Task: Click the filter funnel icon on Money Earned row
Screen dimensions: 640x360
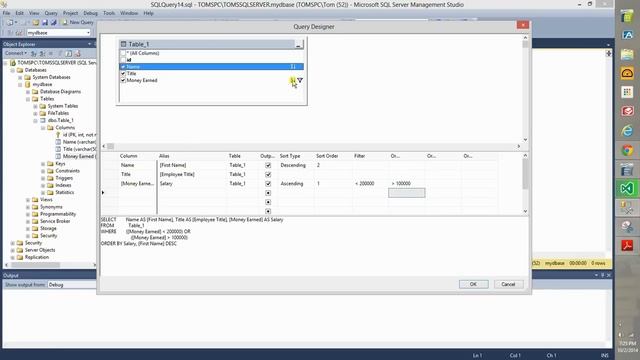Action: (300, 80)
